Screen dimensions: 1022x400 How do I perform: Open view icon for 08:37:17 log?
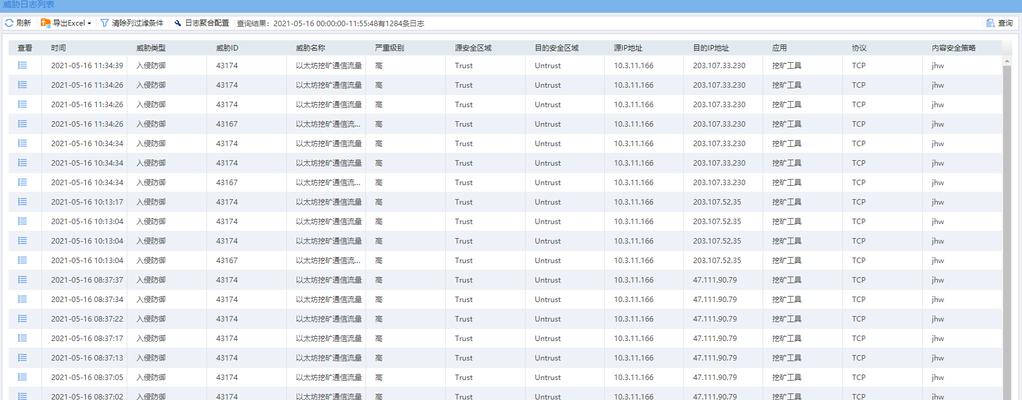[x=22, y=338]
